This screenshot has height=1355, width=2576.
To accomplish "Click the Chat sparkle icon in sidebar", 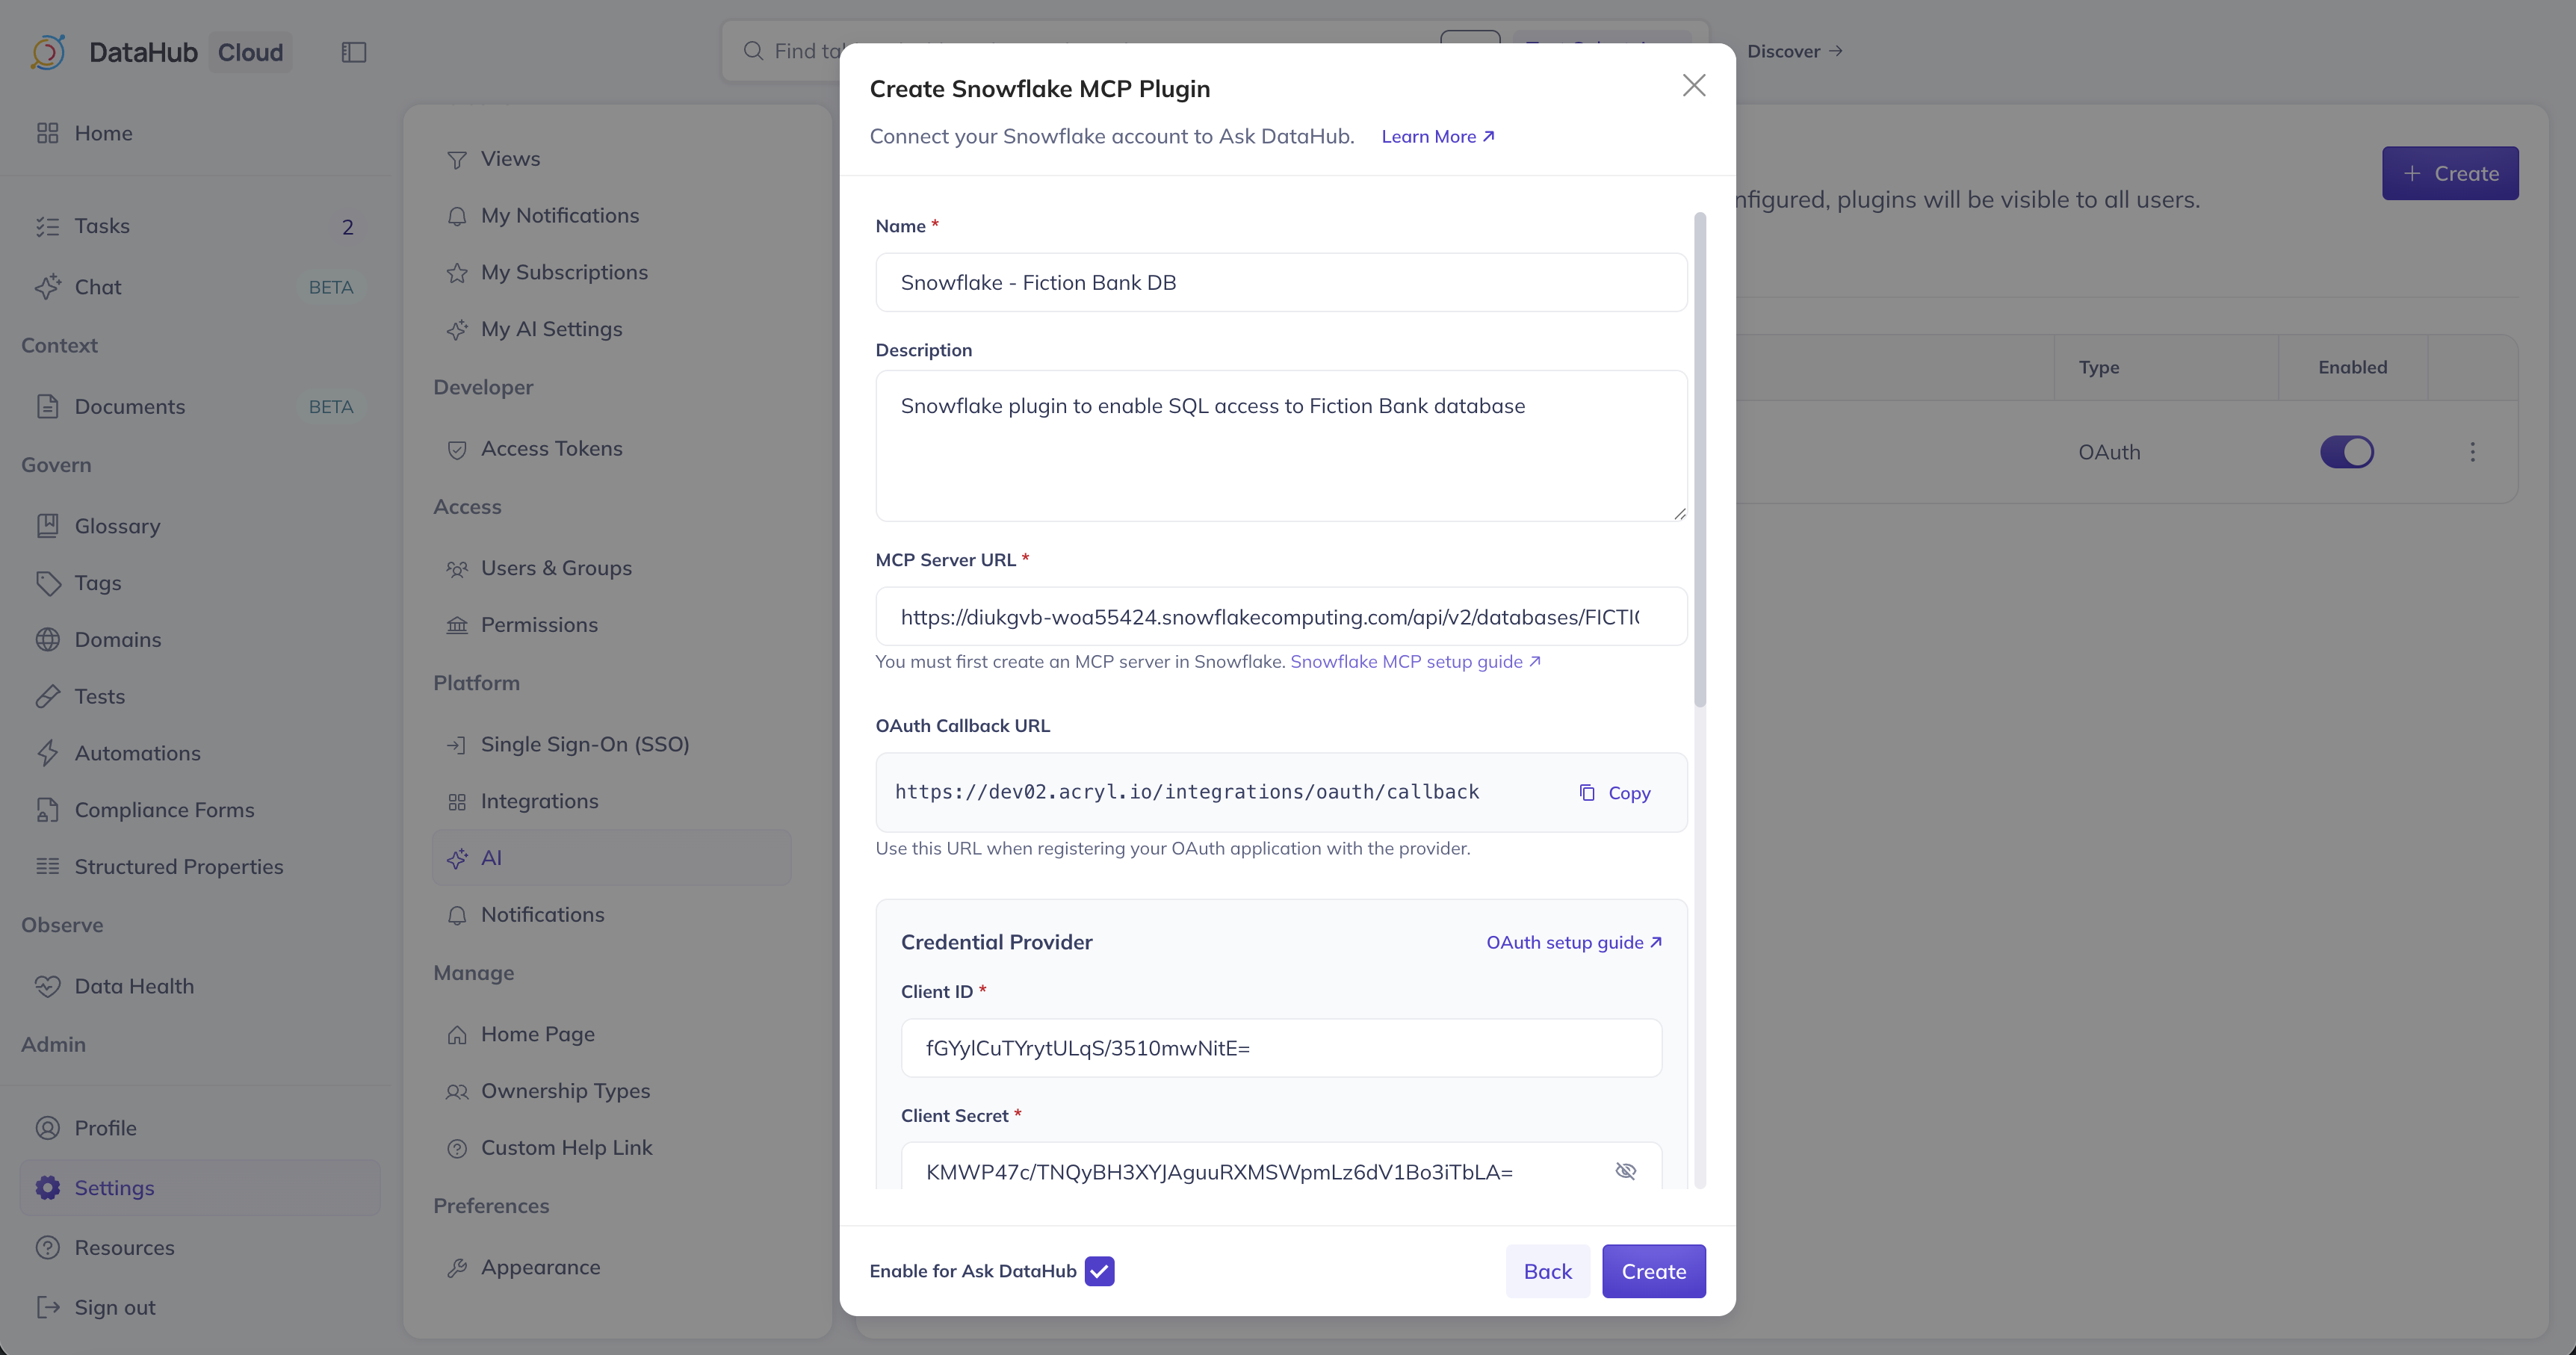I will (48, 287).
